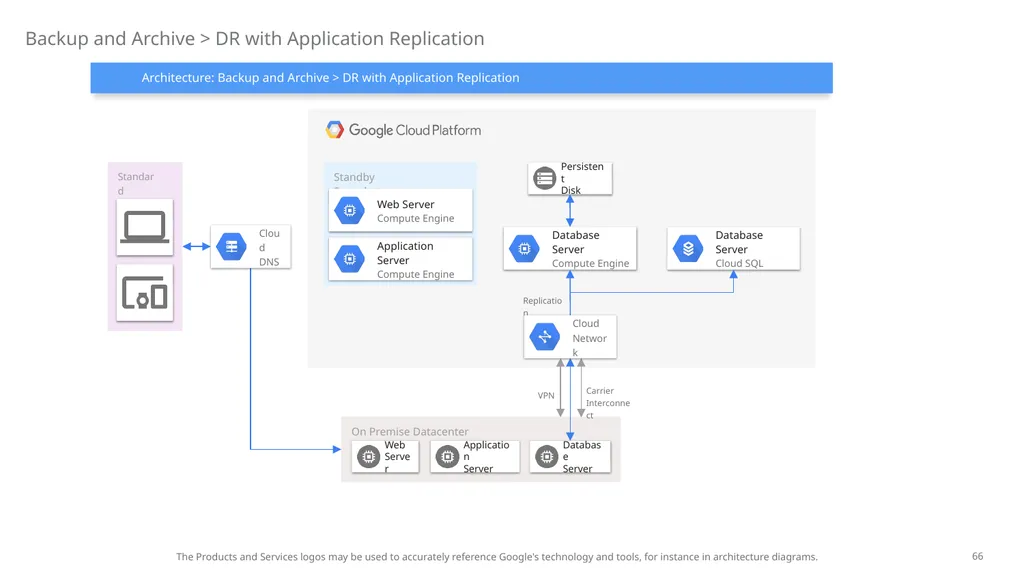The height and width of the screenshot is (576, 1024).
Task: Click the Replication label
Action: tap(542, 306)
